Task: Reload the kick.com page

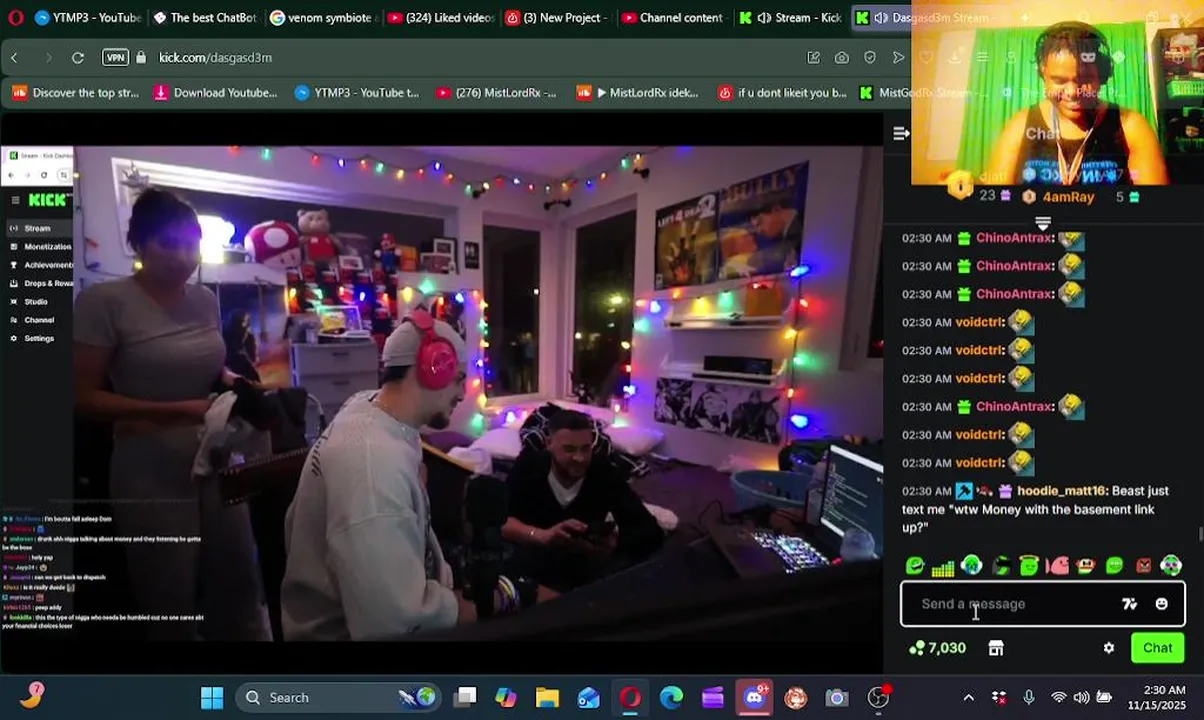Action: pos(78,58)
